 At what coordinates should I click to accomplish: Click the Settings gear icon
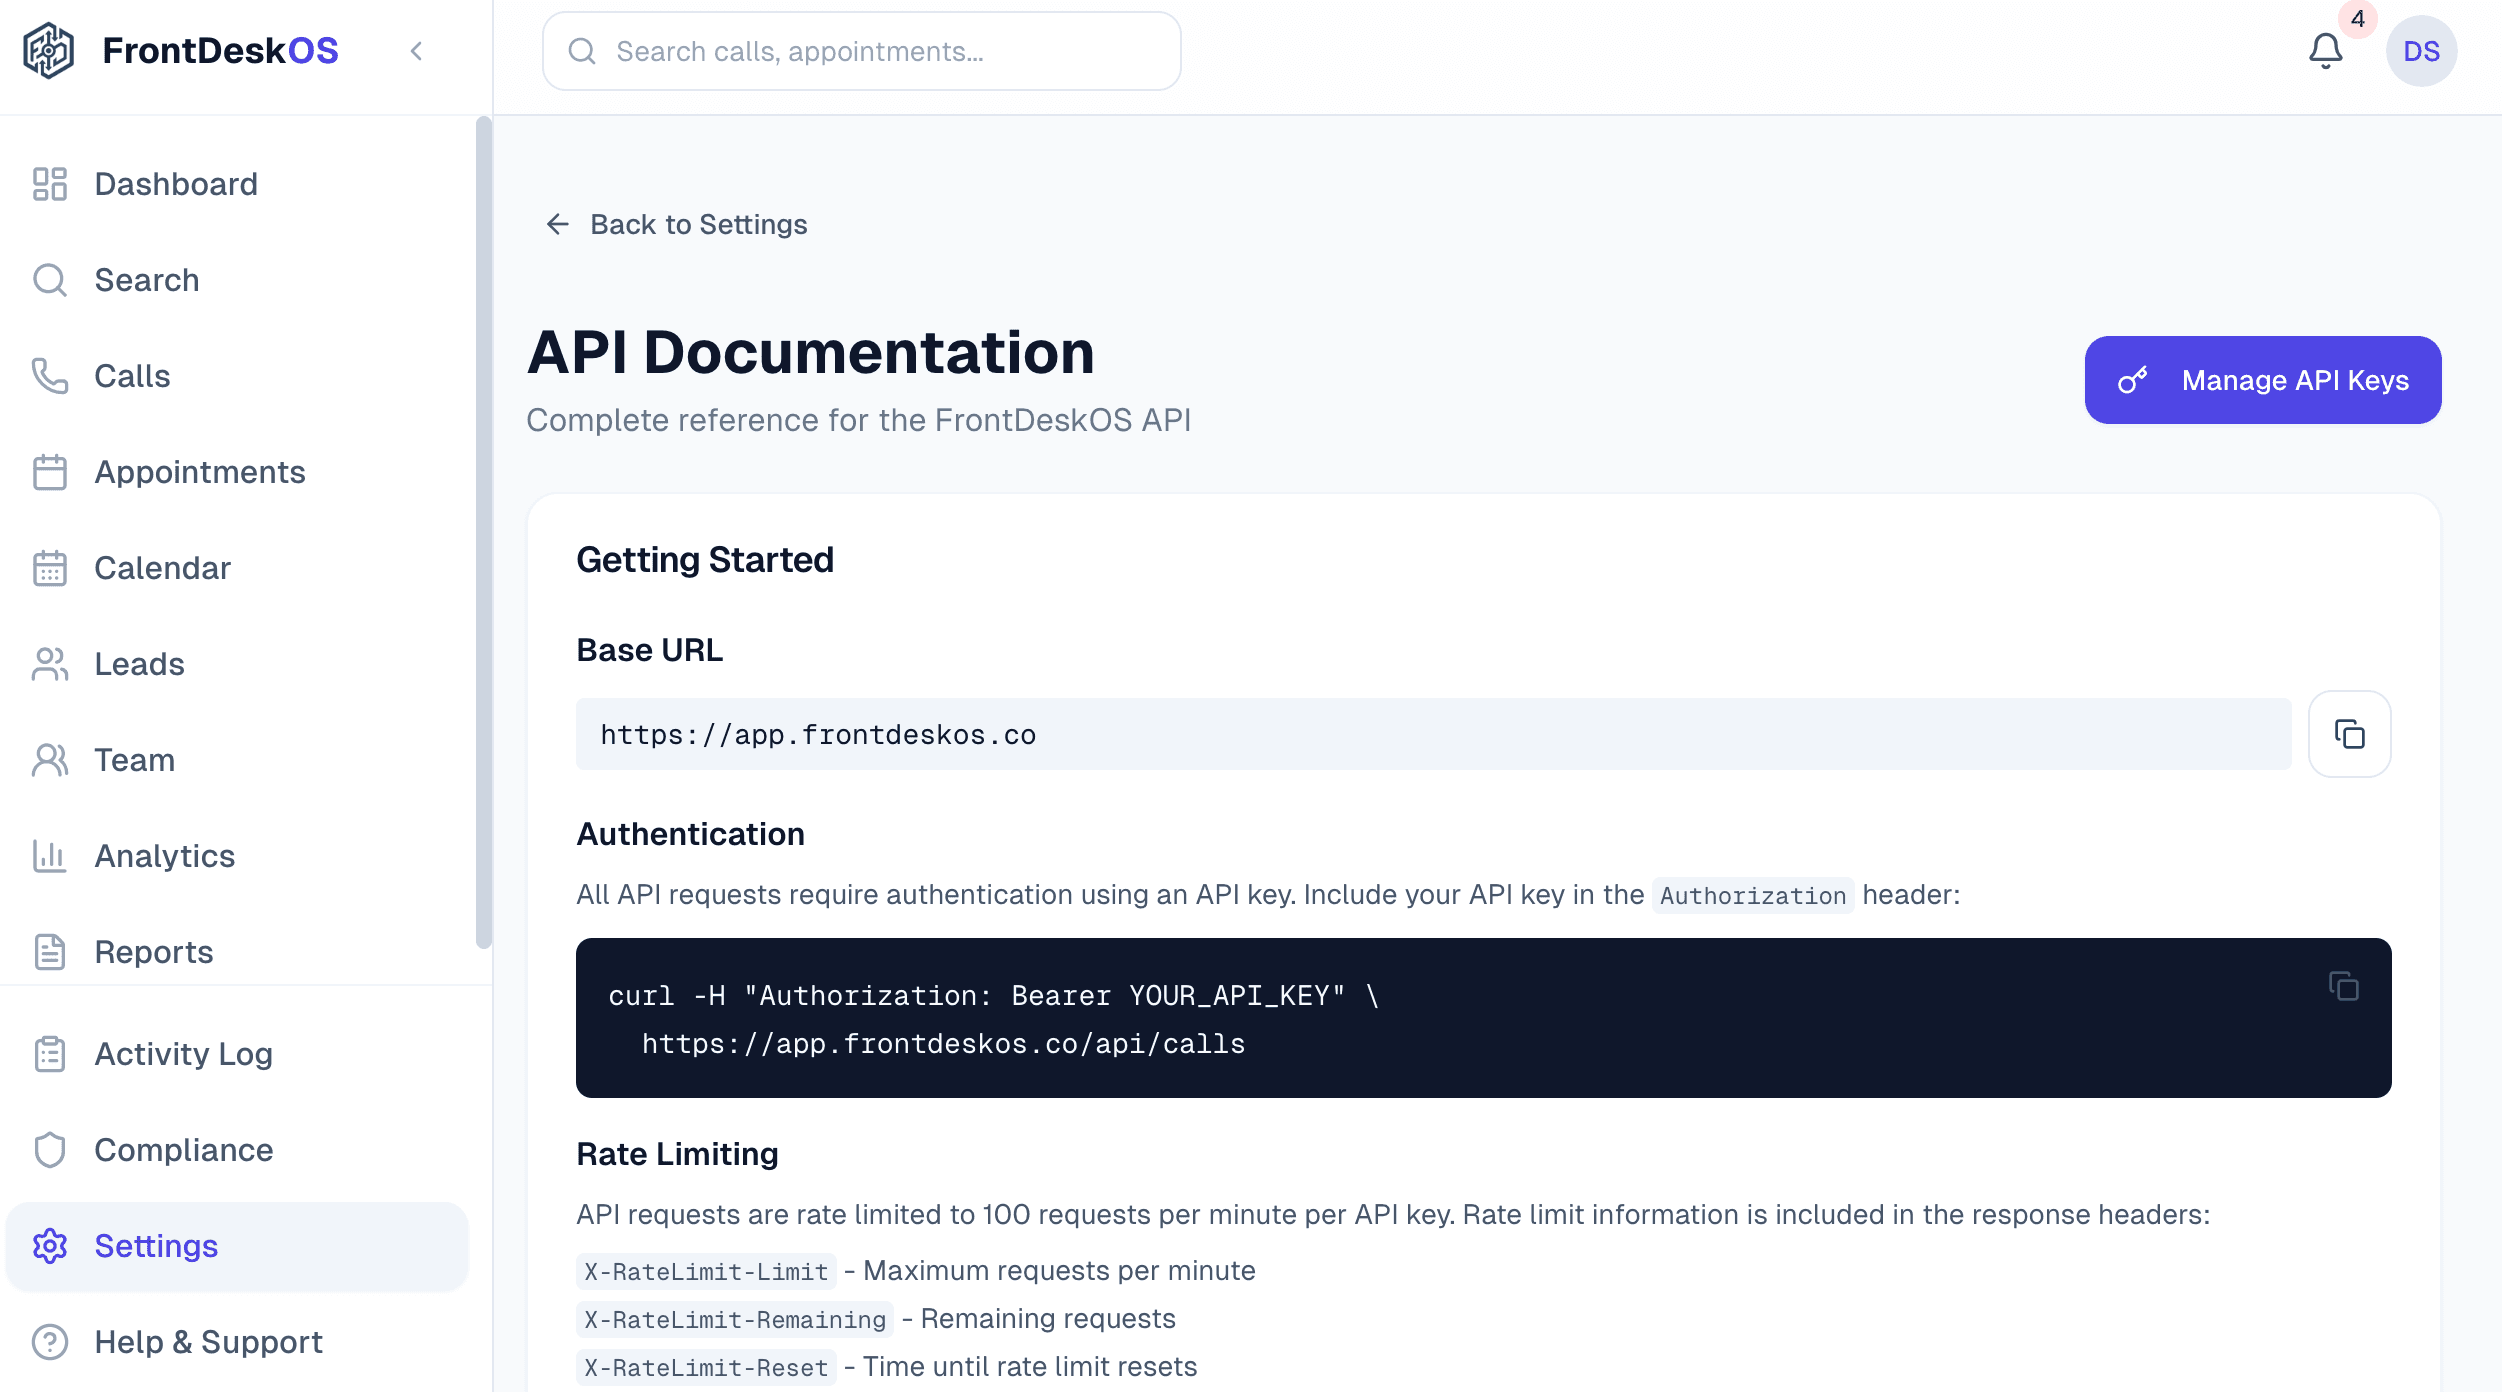point(49,1246)
